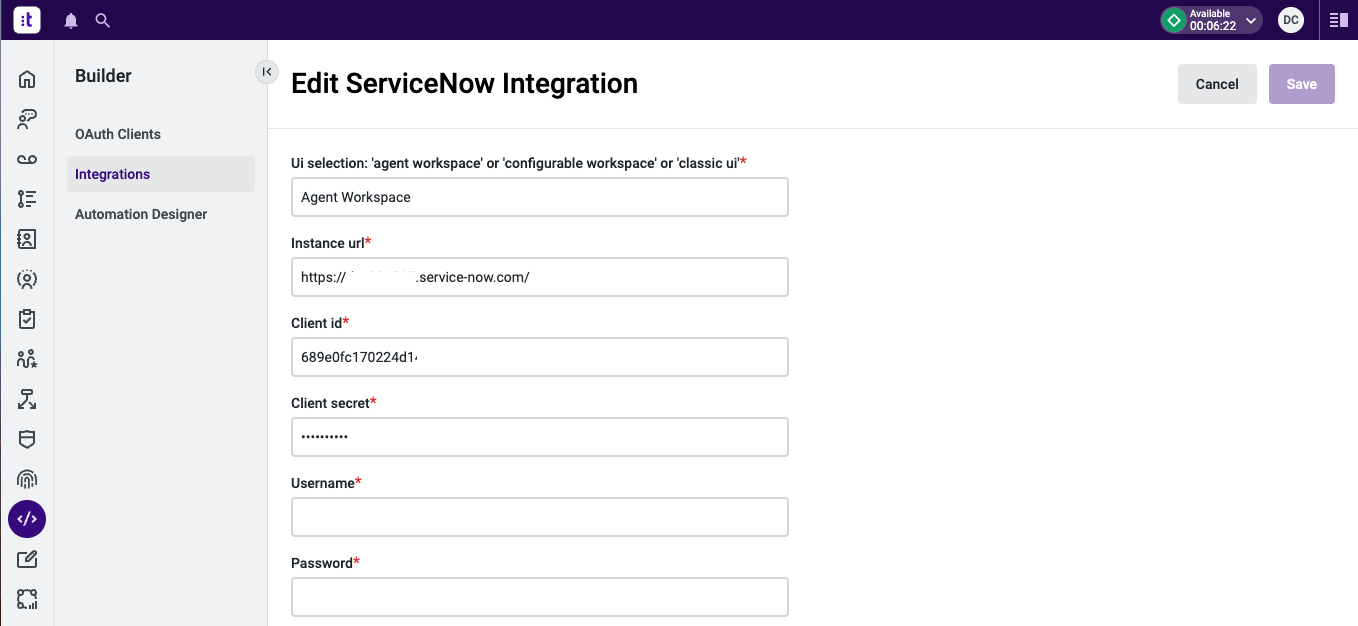Open the routing arrows sidebar icon

click(27, 399)
